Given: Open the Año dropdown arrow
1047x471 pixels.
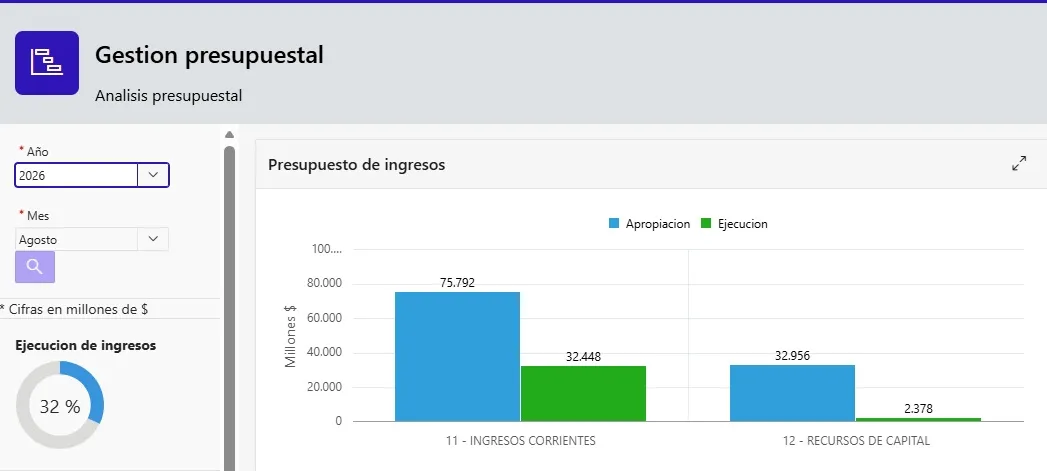Looking at the screenshot, I should 153,175.
